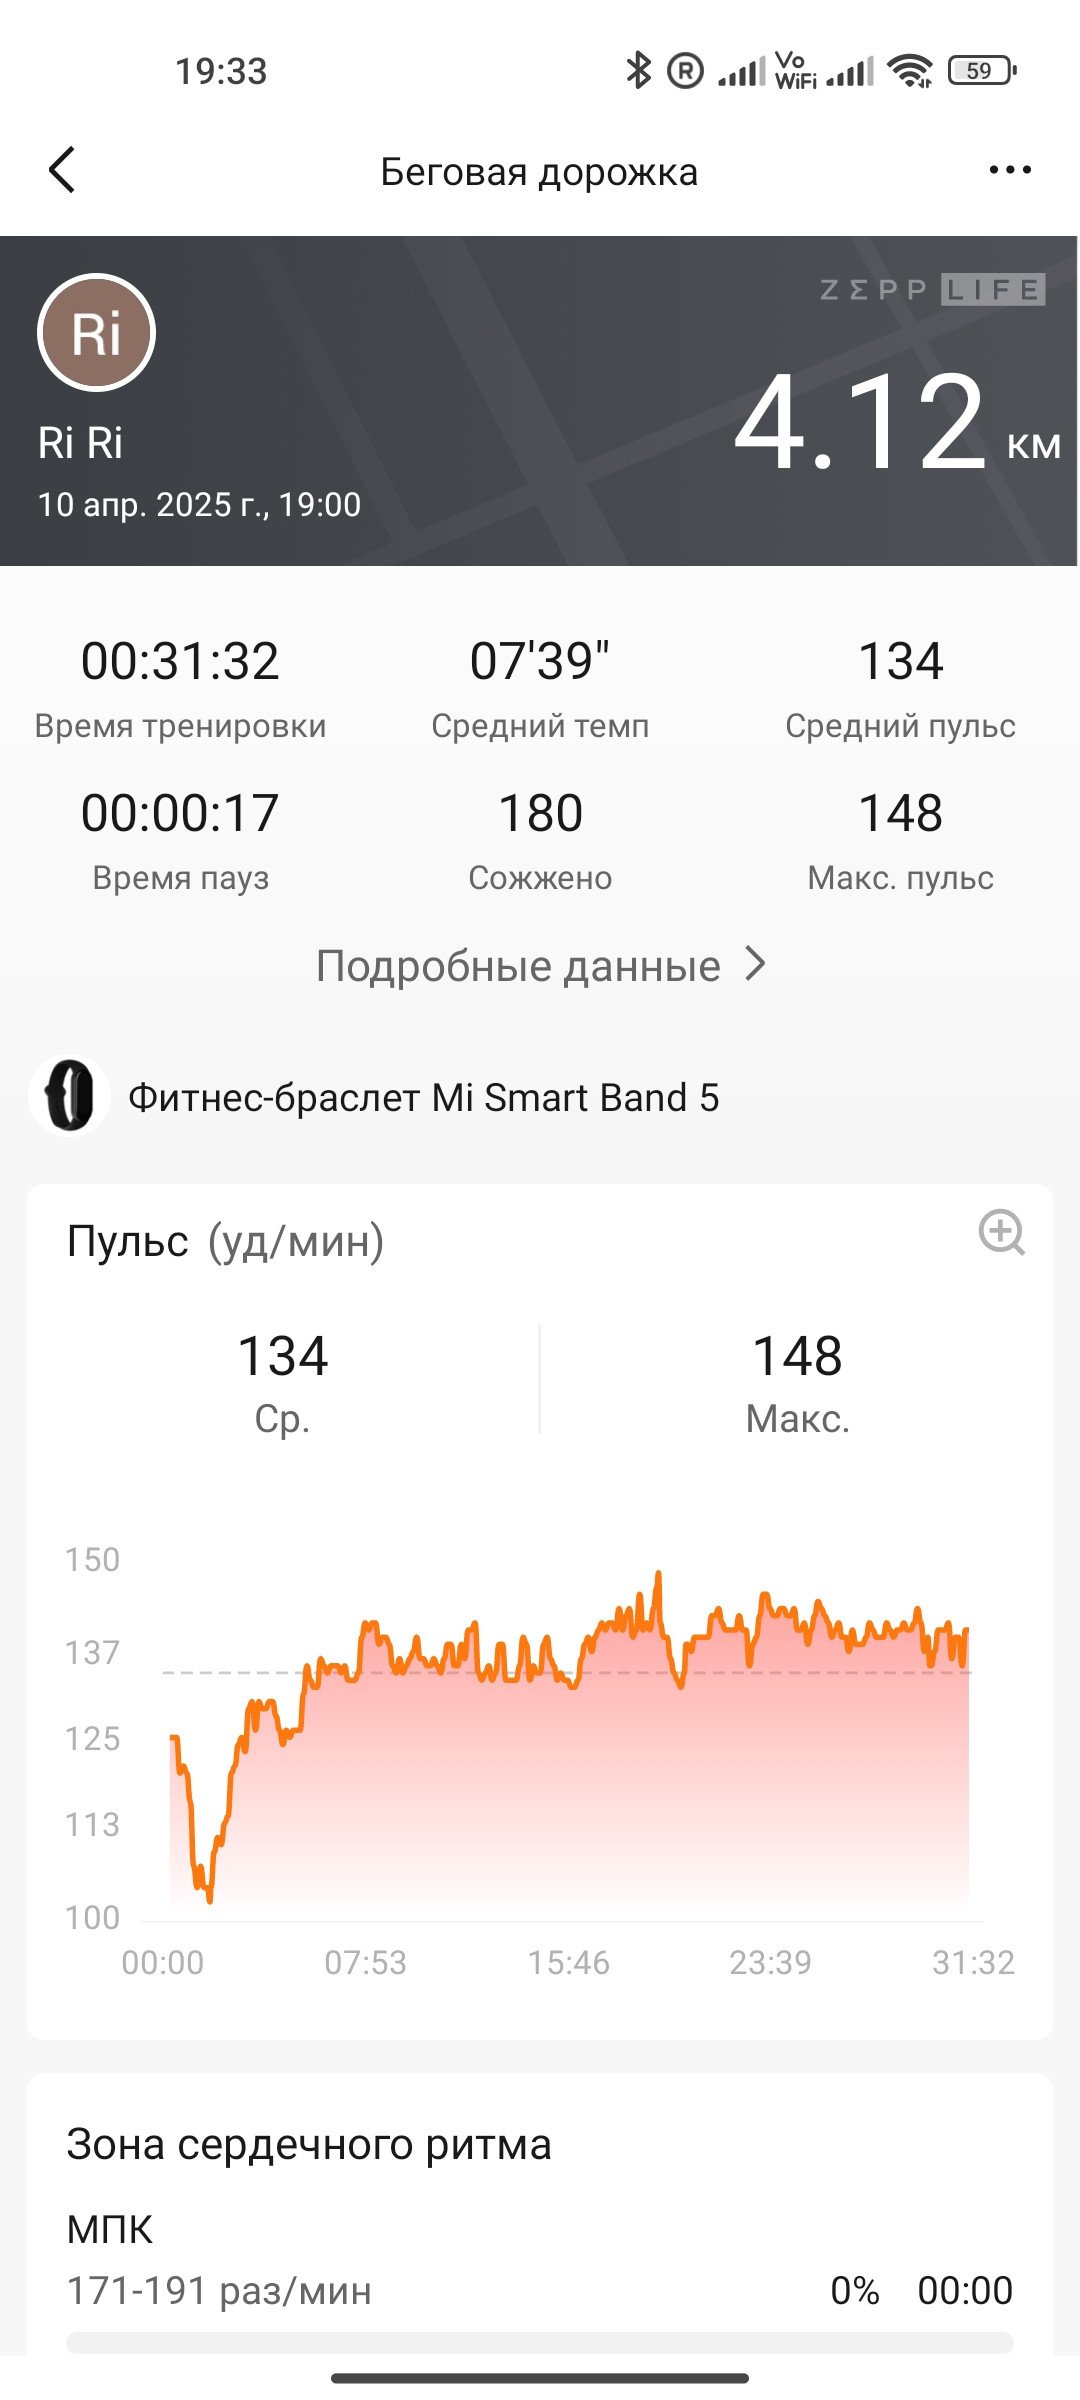Open the three-dot more options menu
Image resolution: width=1080 pixels, height=2400 pixels.
click(x=1010, y=170)
